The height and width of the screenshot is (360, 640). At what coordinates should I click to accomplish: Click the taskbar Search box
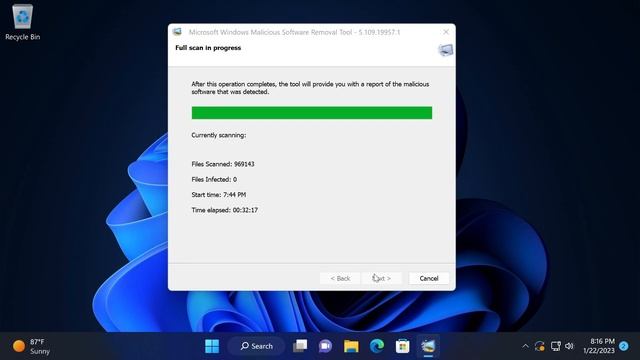pyautogui.click(x=256, y=346)
